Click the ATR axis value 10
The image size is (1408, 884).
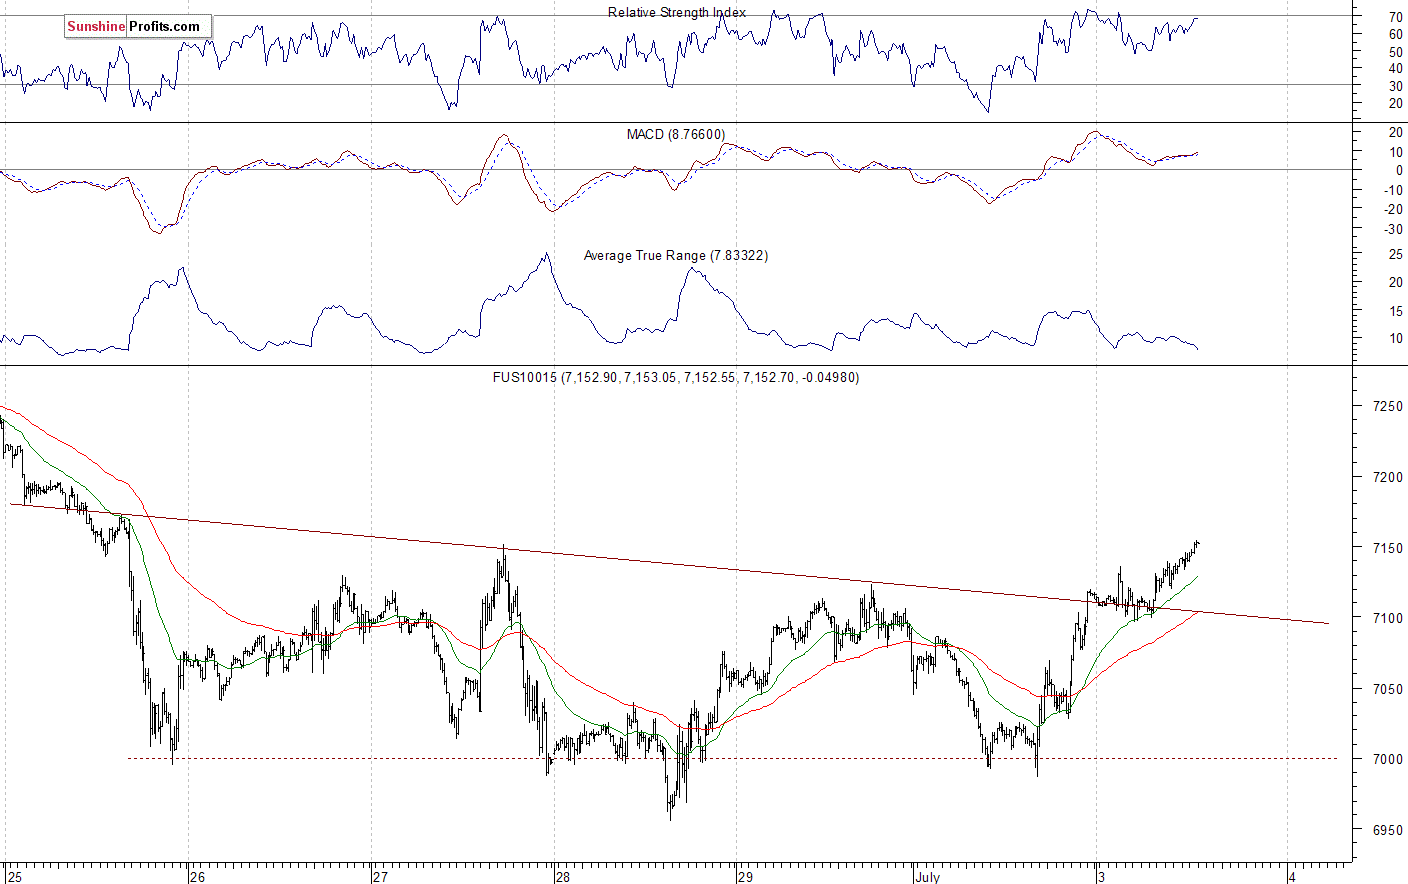pos(1395,339)
